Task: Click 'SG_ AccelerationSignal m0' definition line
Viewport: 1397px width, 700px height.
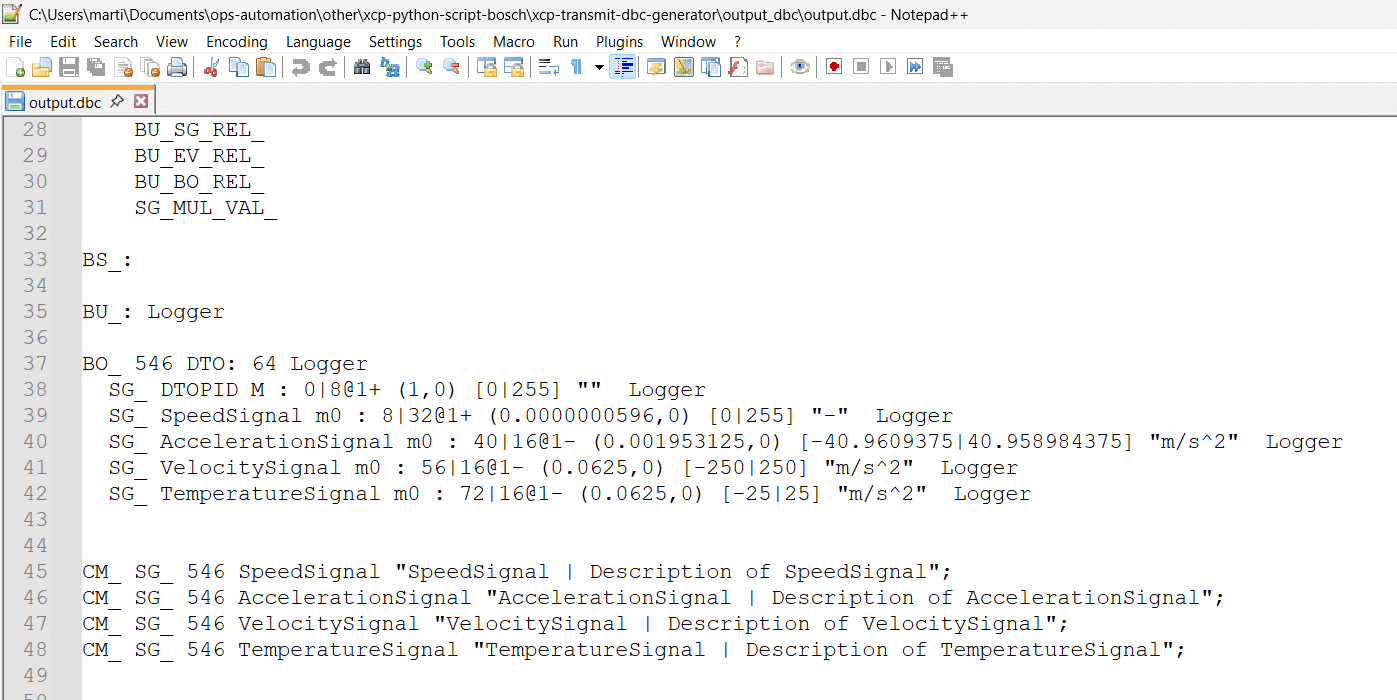Action: coord(725,442)
